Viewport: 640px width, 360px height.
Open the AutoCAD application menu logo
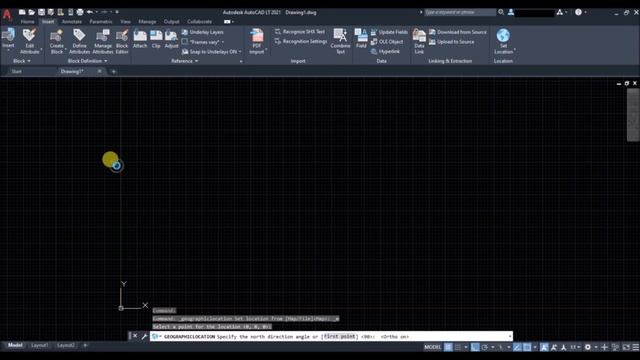(x=7, y=15)
